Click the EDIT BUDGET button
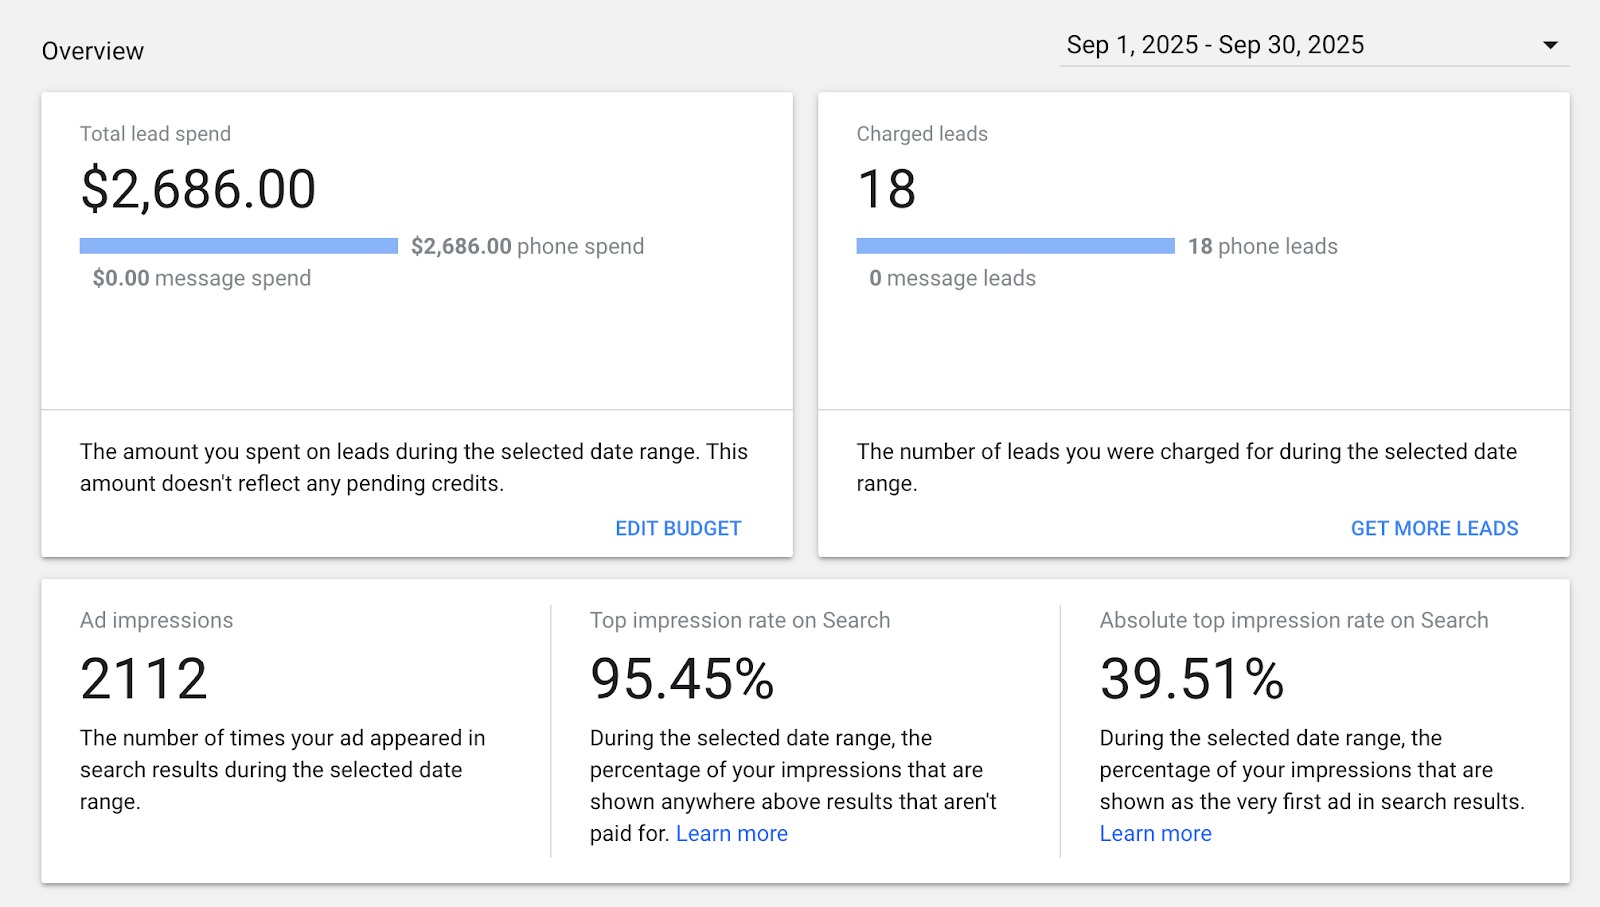1600x907 pixels. [x=678, y=528]
